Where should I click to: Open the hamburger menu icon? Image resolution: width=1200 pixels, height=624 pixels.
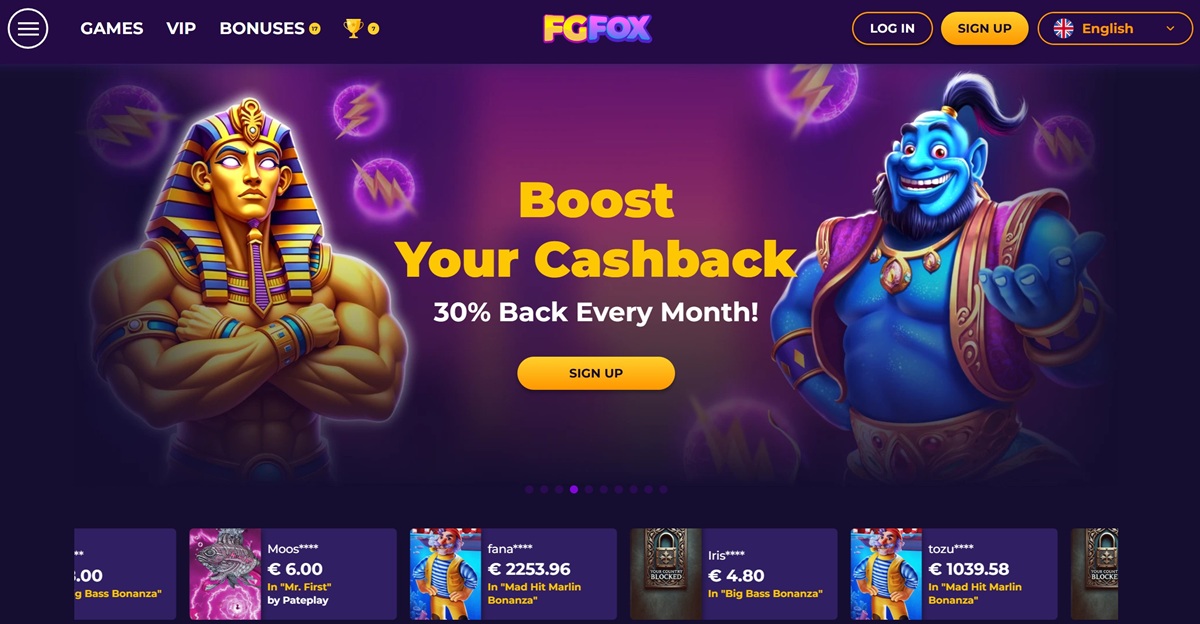click(28, 28)
